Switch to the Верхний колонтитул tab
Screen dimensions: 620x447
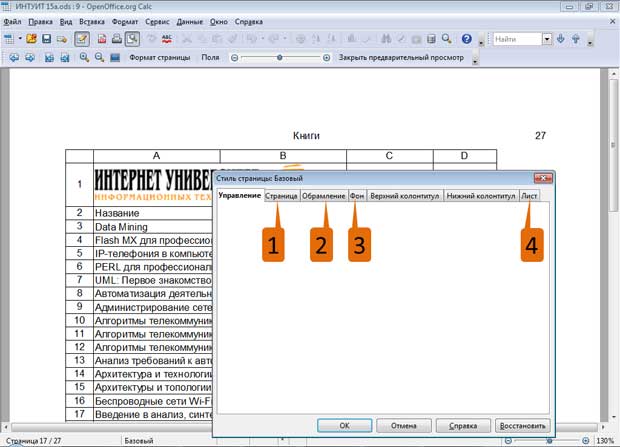[x=405, y=196]
